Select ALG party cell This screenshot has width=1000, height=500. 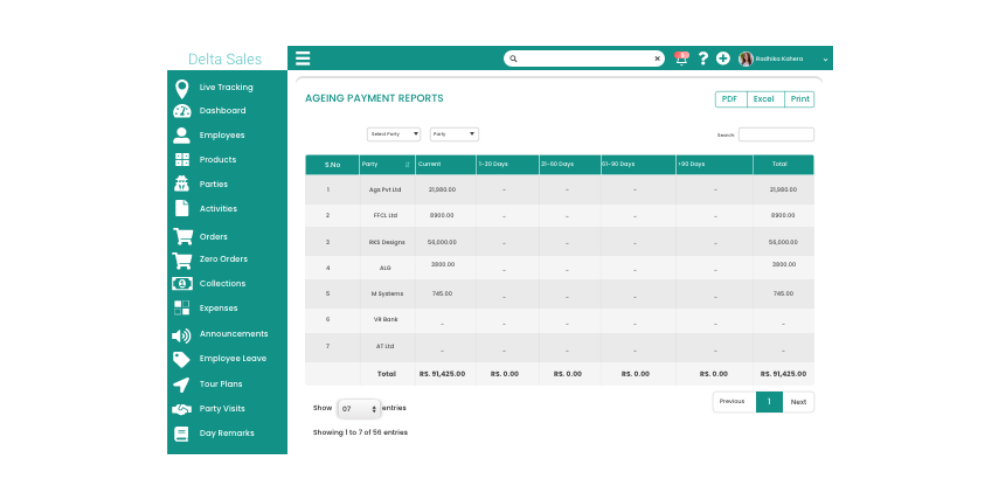click(x=387, y=268)
